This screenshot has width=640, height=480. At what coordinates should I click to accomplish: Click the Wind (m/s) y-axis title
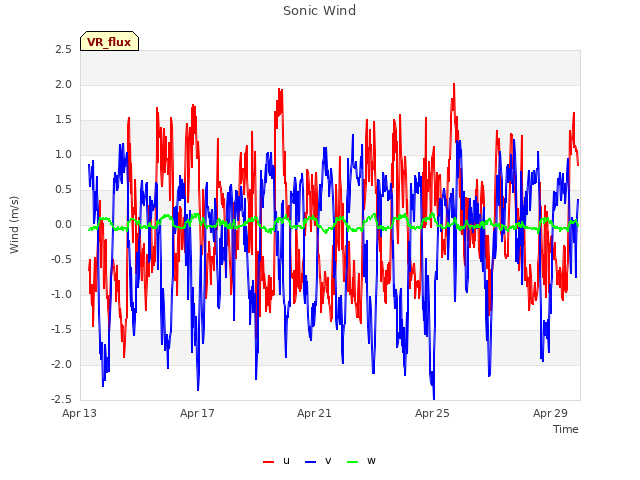[14, 225]
